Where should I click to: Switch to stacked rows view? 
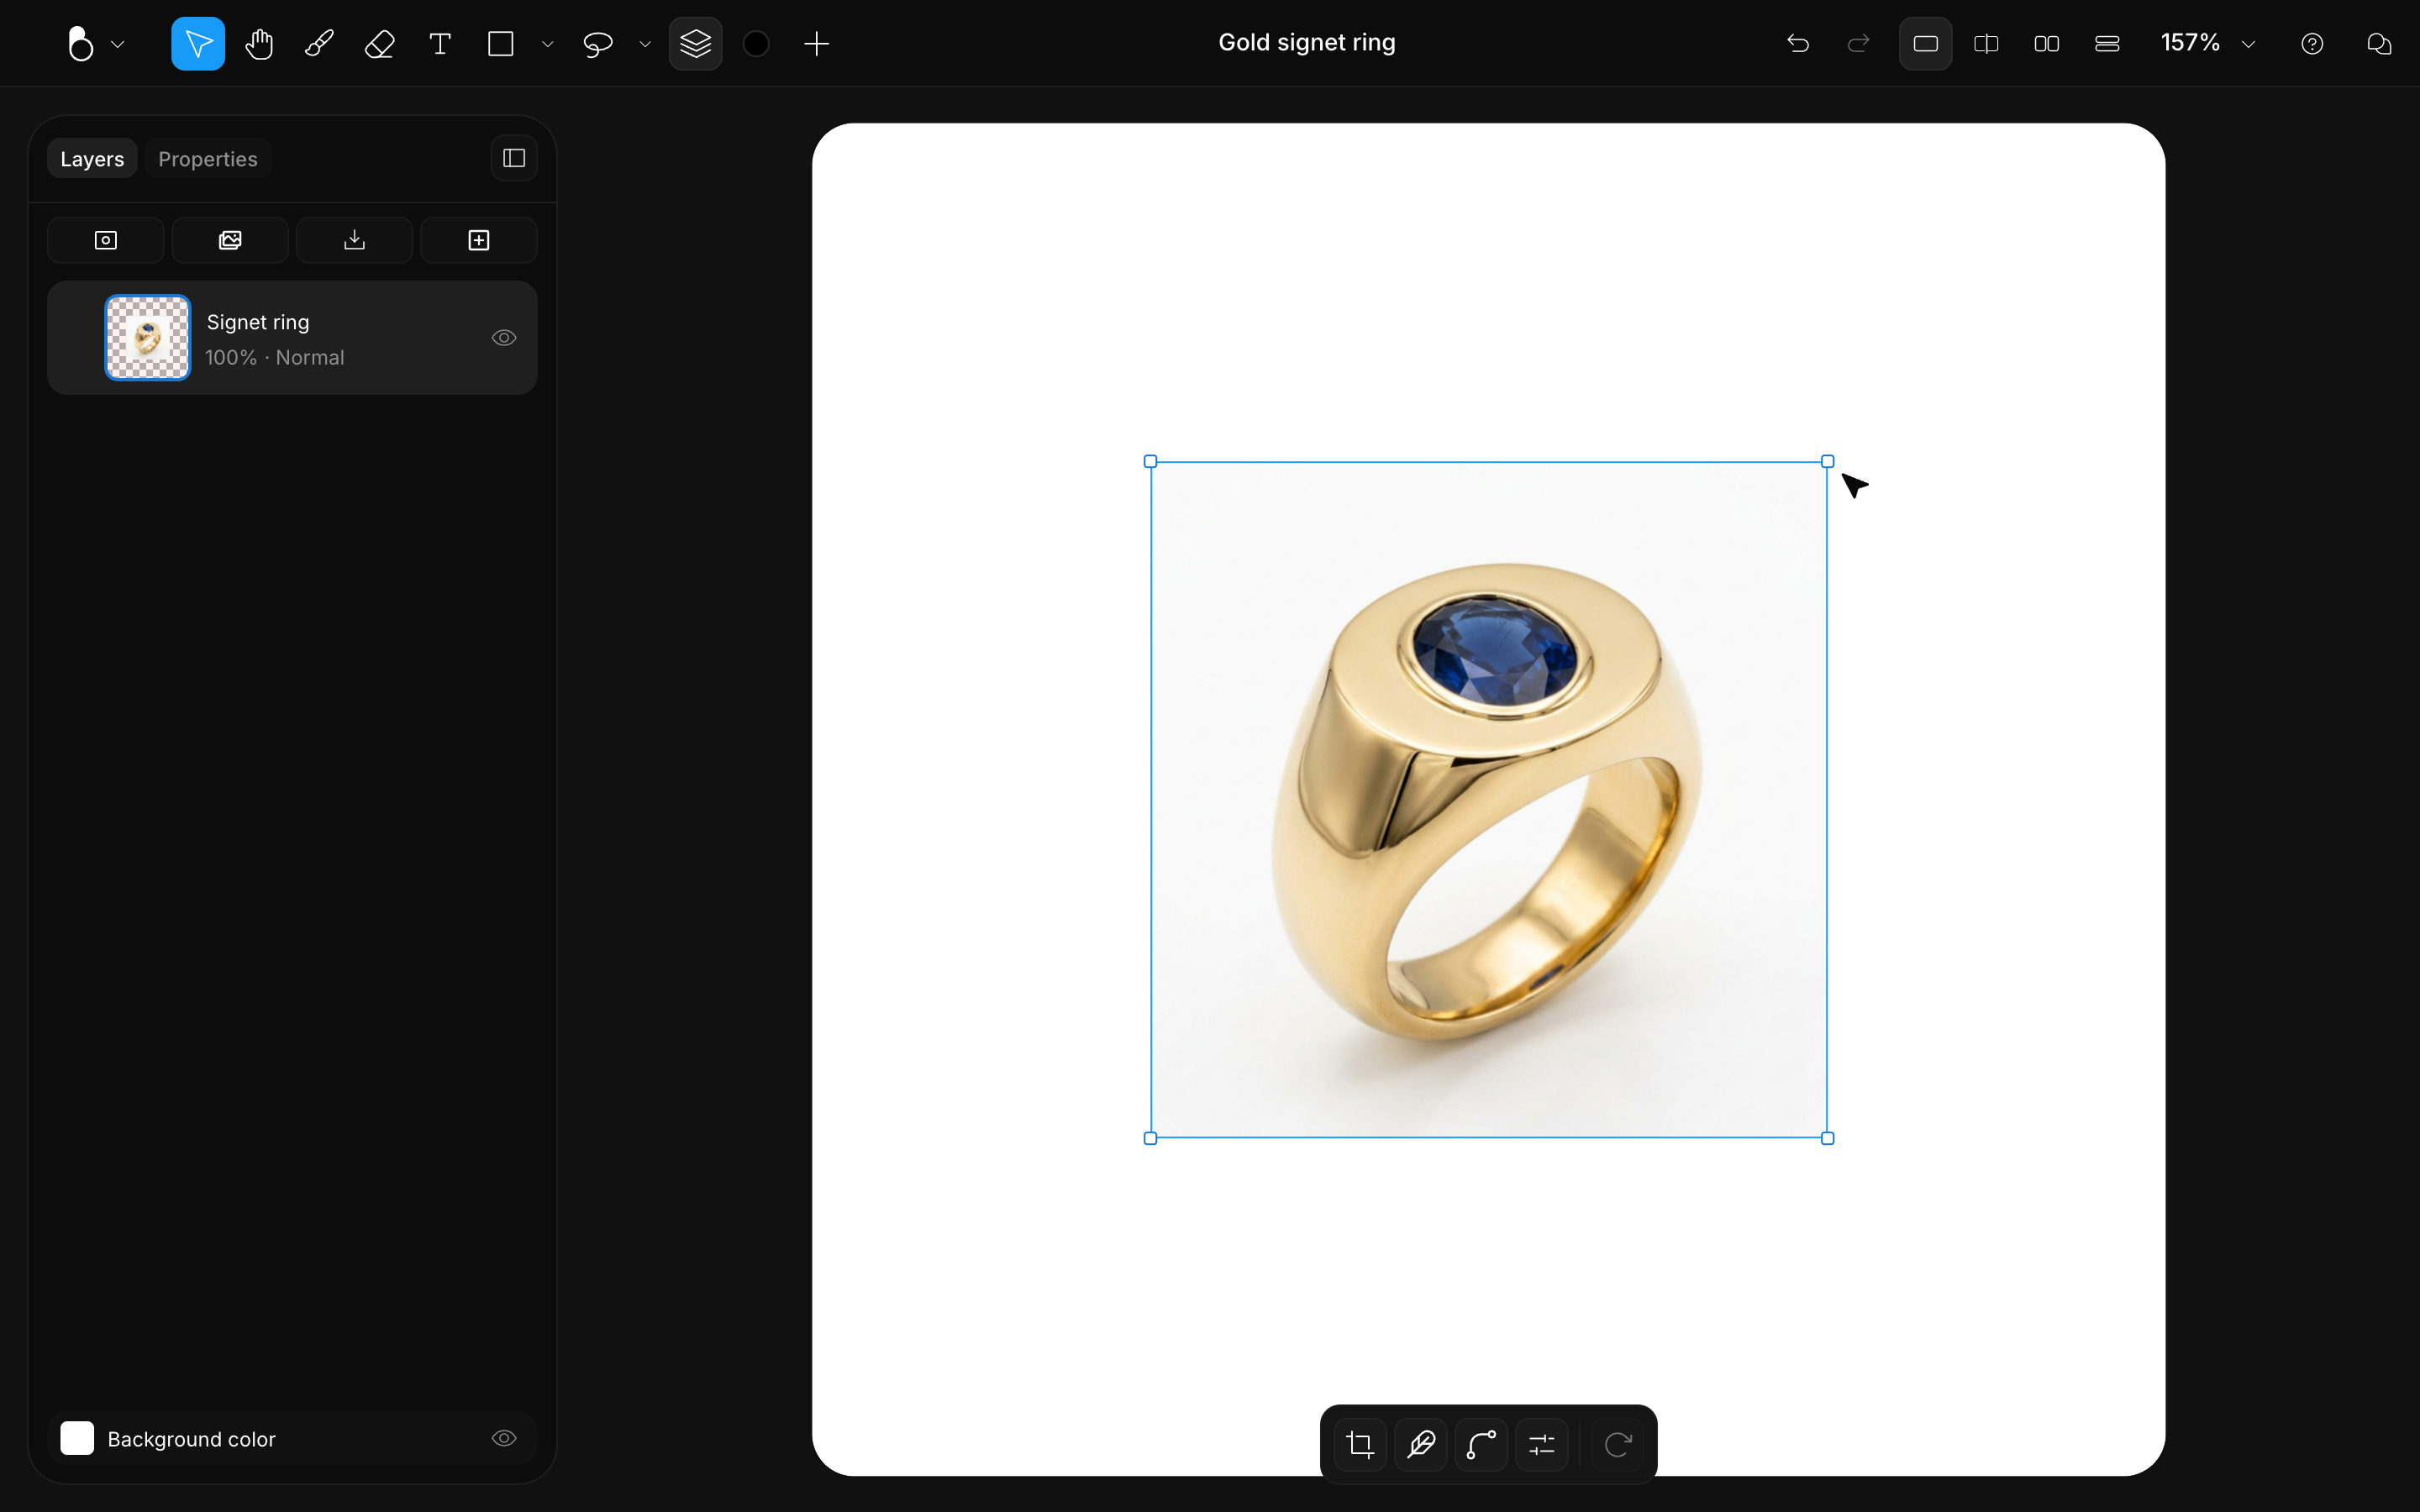(2108, 44)
